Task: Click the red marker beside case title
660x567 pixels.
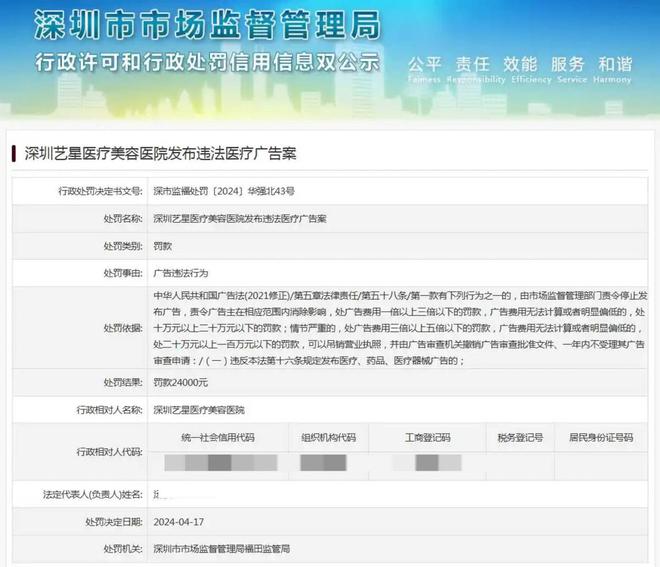Action: point(14,154)
